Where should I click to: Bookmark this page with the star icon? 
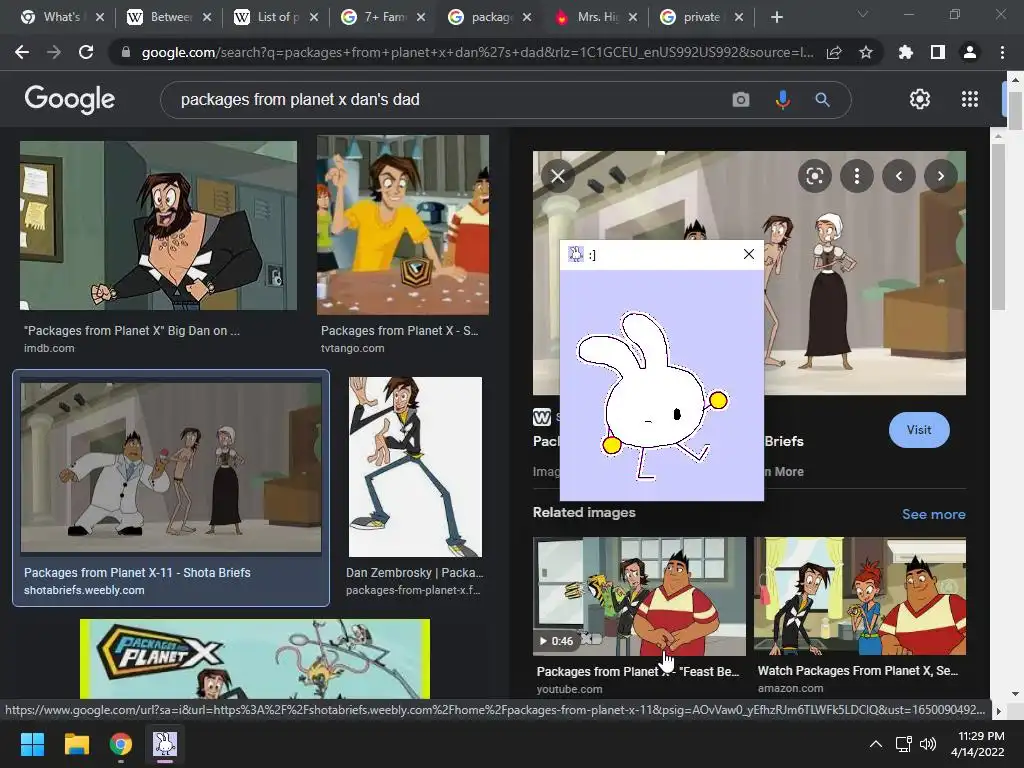coord(866,52)
